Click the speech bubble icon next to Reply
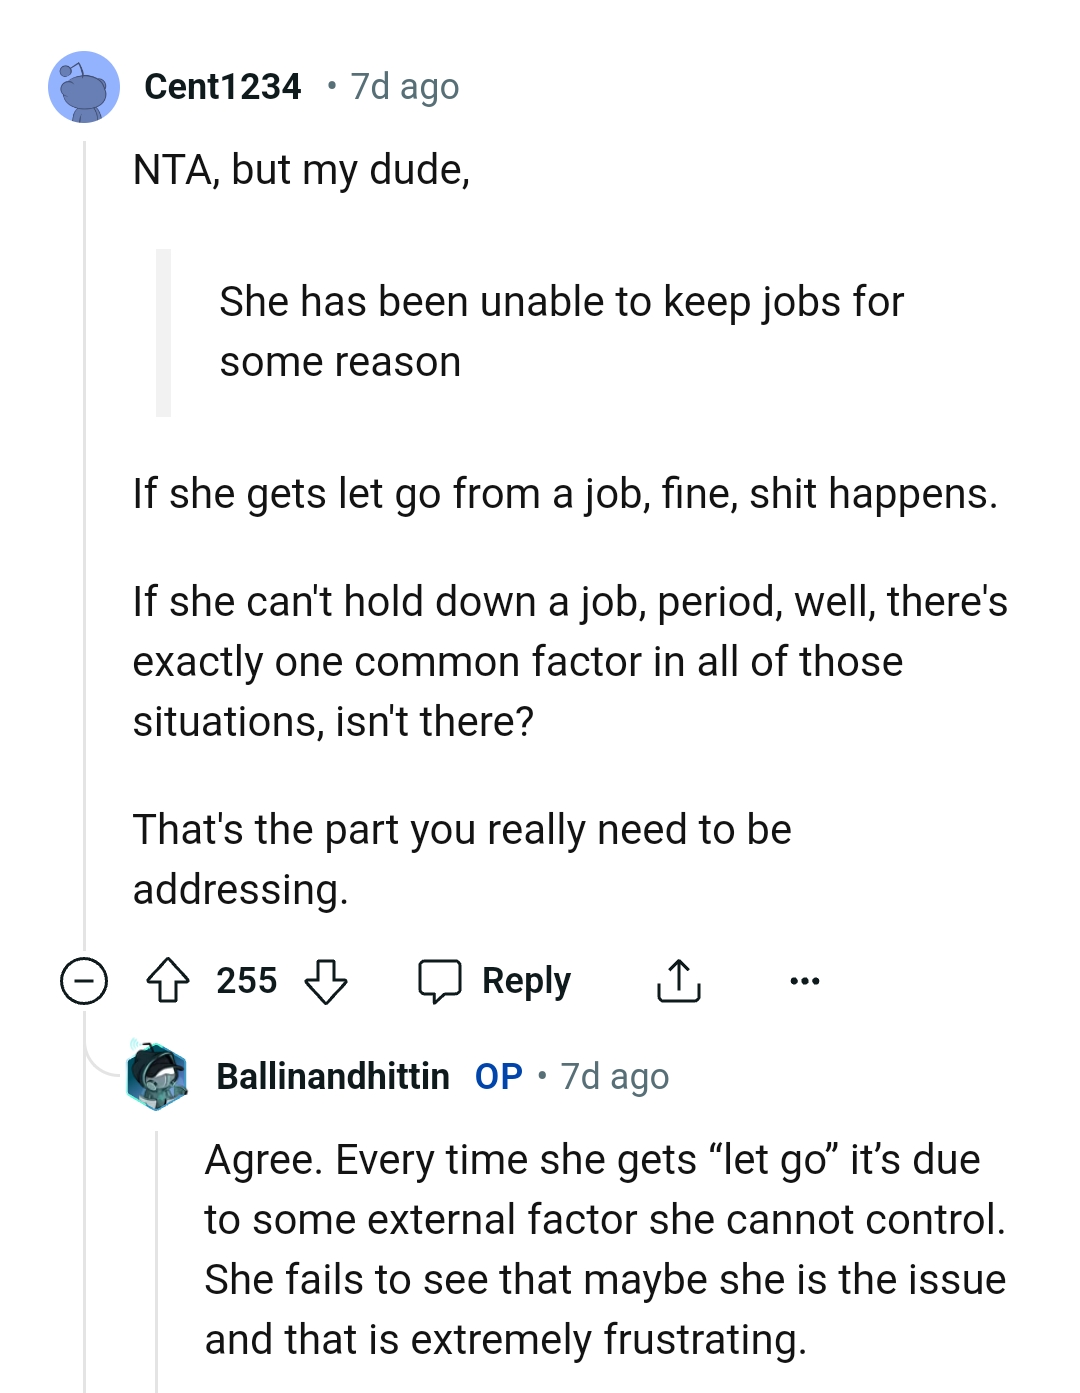1080x1393 pixels. tap(441, 980)
